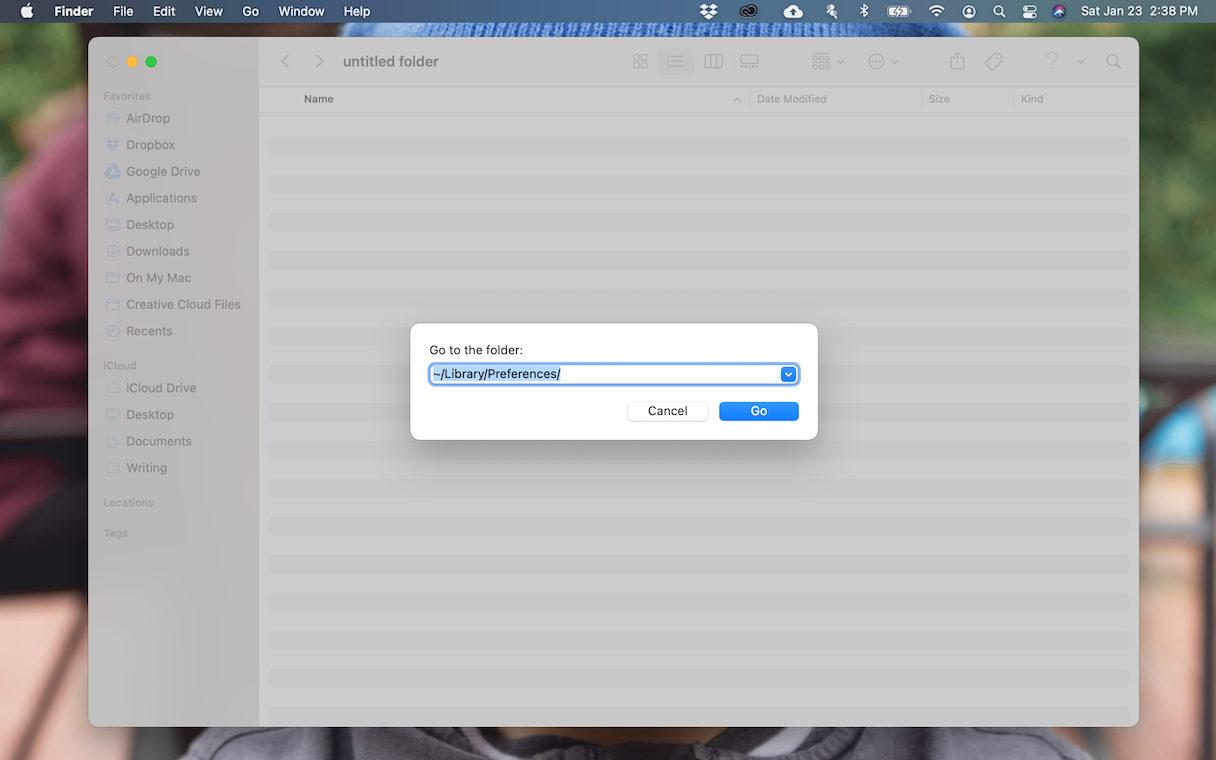
Task: Click the cloud upload menu bar icon
Action: (x=792, y=11)
